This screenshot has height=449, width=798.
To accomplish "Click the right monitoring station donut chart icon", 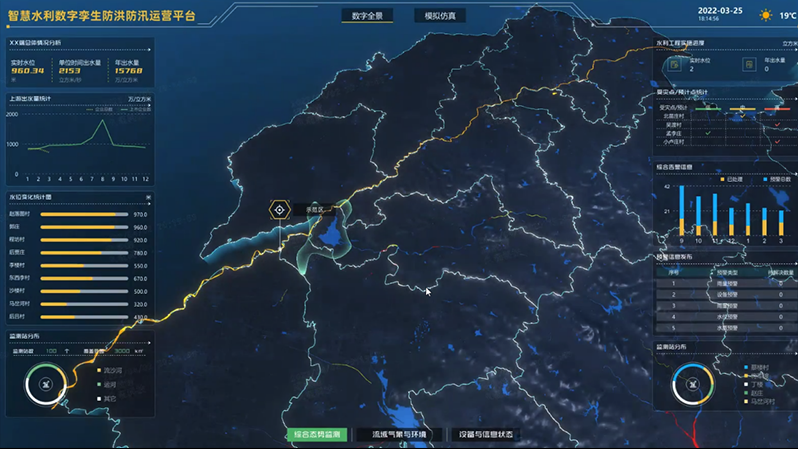I will (692, 383).
